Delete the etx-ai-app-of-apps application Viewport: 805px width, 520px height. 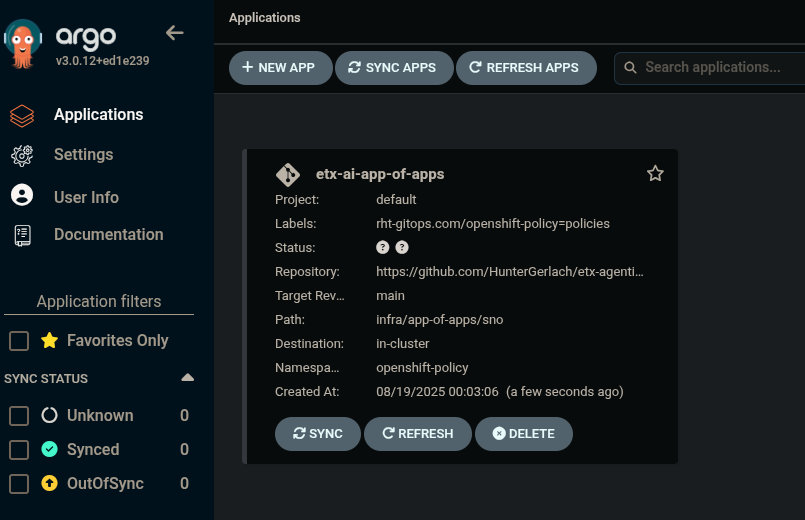click(524, 434)
